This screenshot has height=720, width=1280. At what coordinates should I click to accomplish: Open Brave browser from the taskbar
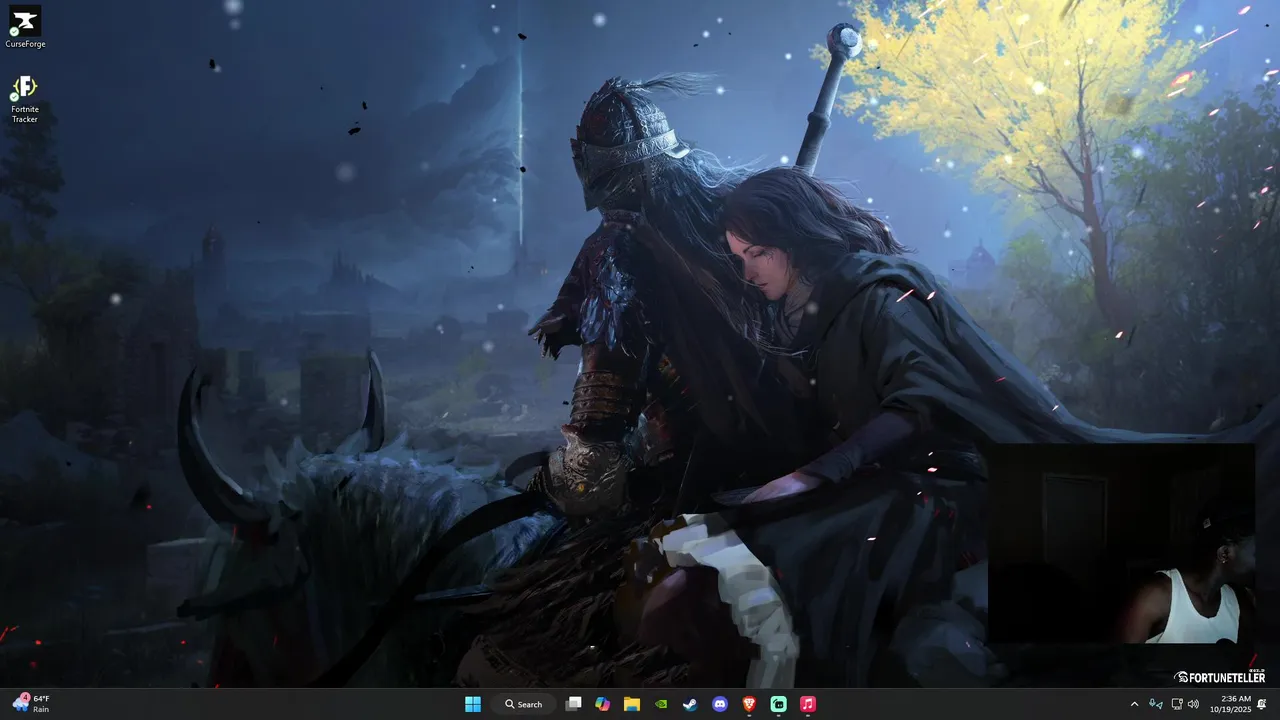(x=749, y=704)
